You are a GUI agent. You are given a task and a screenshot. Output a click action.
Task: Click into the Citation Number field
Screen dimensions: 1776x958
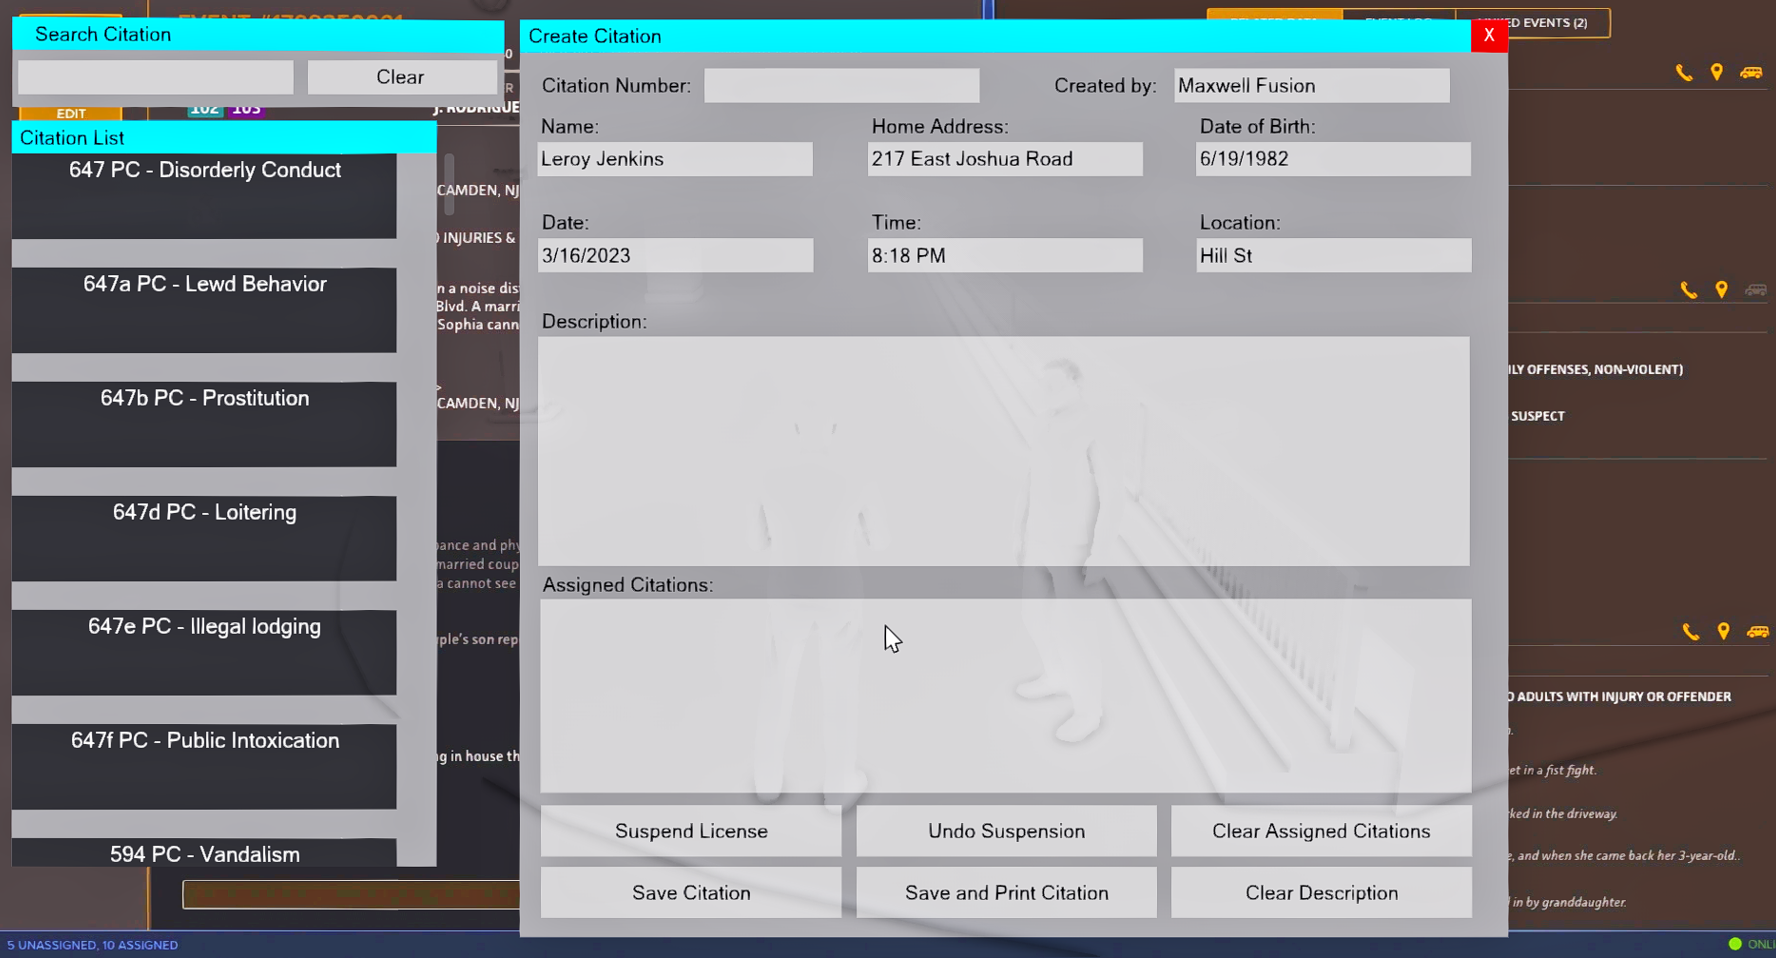(x=841, y=86)
